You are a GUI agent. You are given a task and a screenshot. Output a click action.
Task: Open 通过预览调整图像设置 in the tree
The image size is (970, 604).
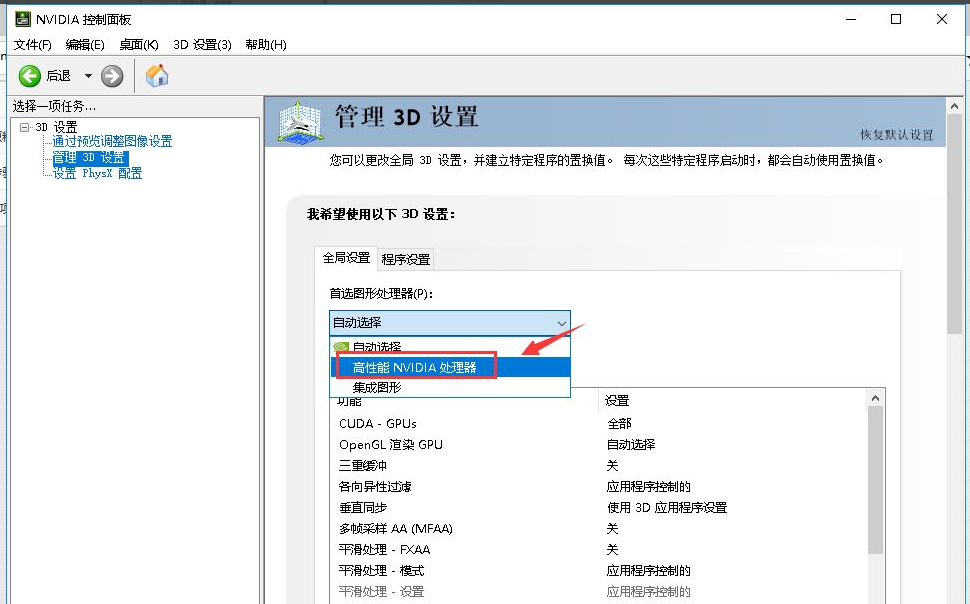click(x=112, y=142)
